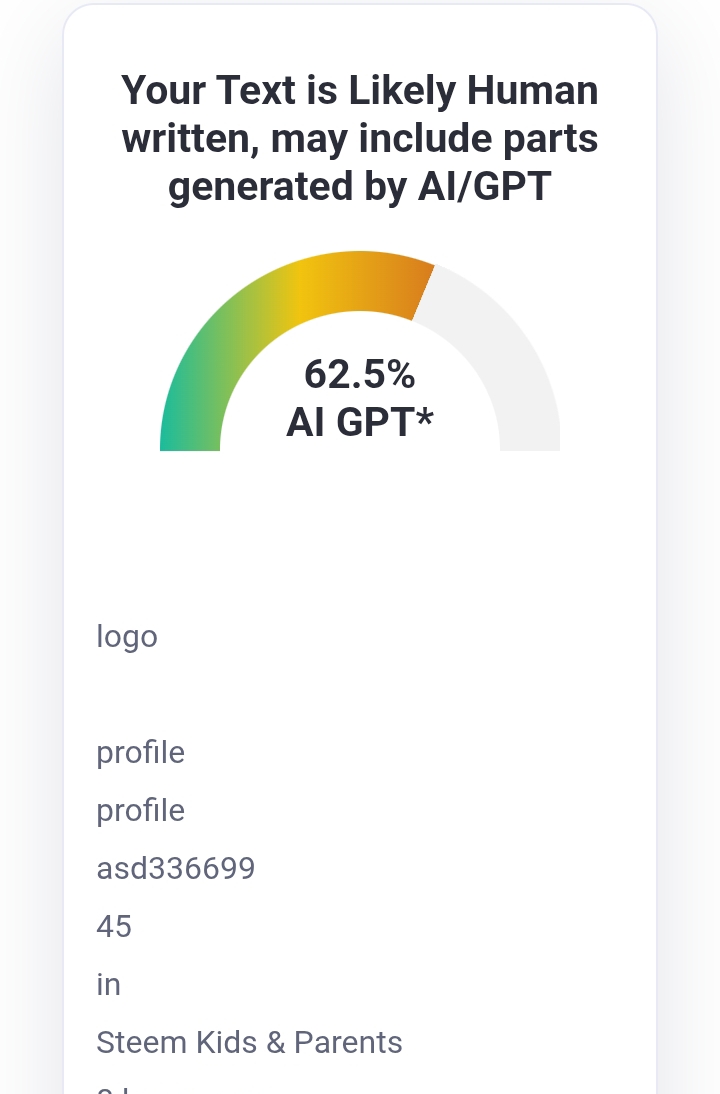Click the username asd336699
720x1094 pixels.
click(176, 869)
